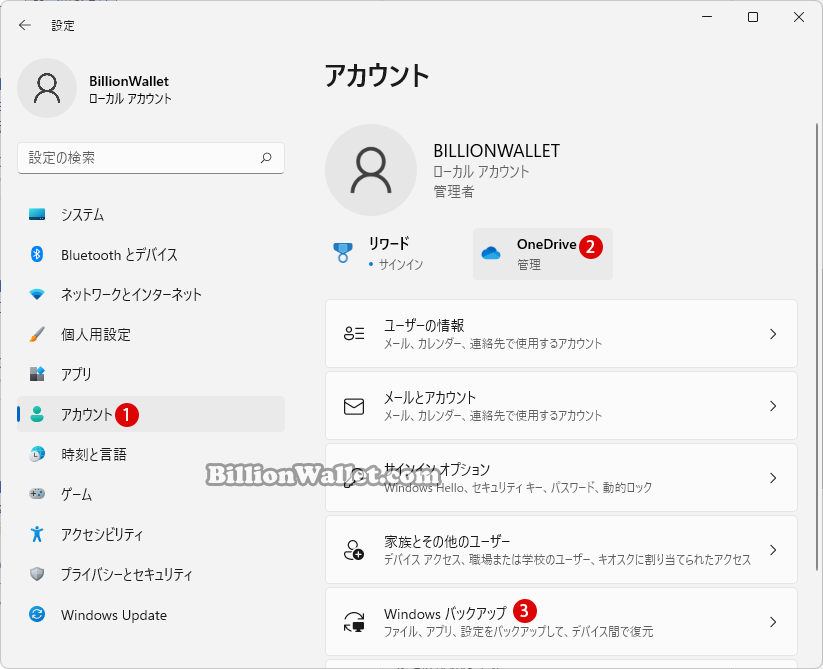Click the BillionWallet profile name

tap(129, 81)
